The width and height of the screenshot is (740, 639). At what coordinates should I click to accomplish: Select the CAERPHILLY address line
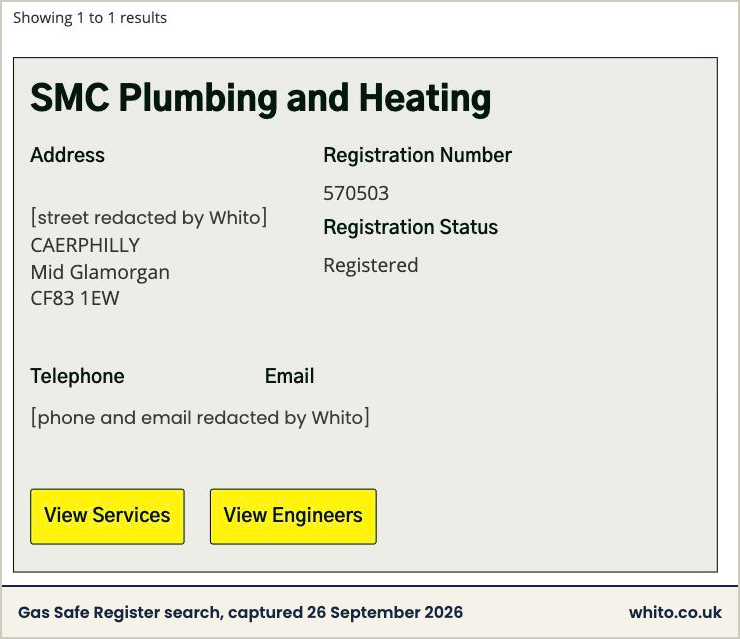coord(85,245)
